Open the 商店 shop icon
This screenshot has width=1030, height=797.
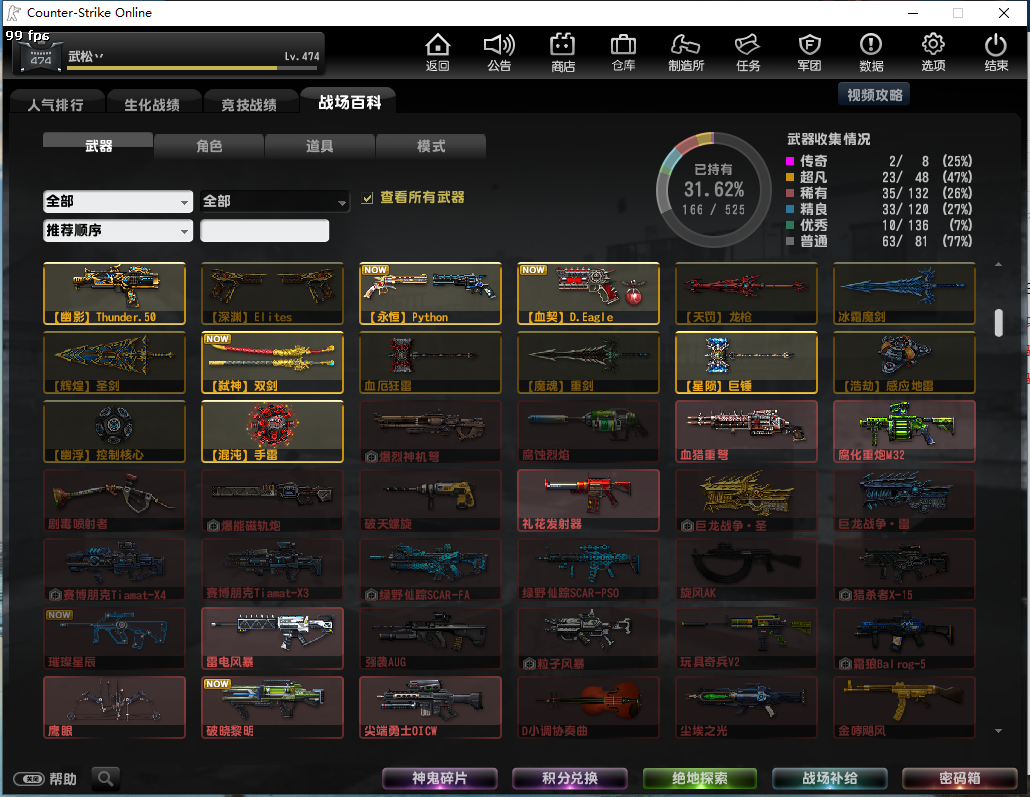click(x=562, y=51)
